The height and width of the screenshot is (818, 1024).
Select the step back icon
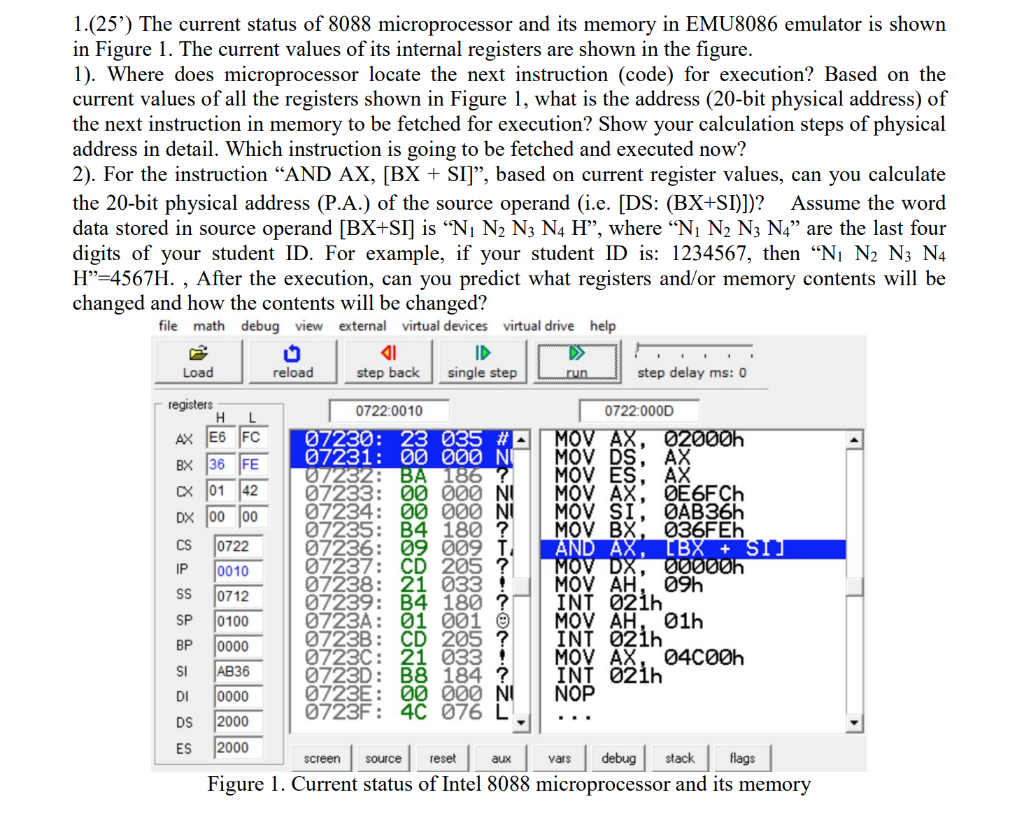point(388,355)
